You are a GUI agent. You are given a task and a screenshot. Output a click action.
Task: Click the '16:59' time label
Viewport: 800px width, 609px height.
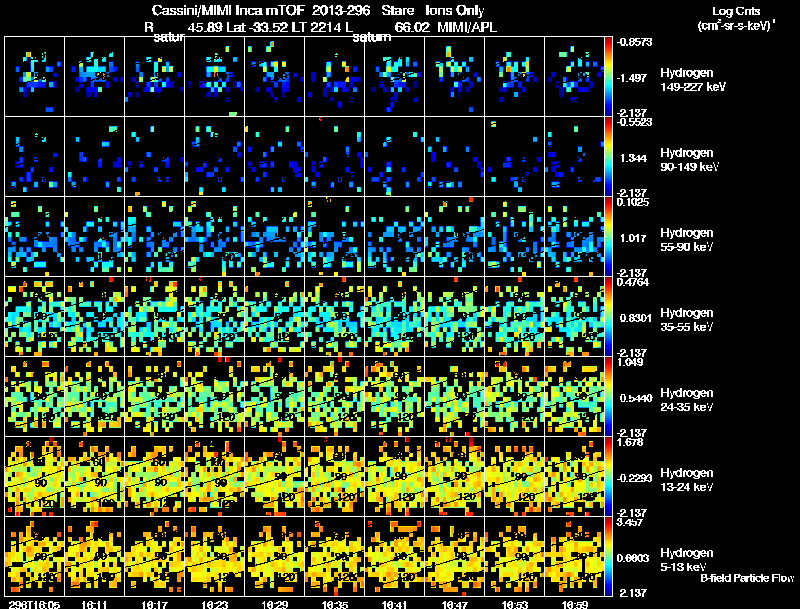coord(574,604)
